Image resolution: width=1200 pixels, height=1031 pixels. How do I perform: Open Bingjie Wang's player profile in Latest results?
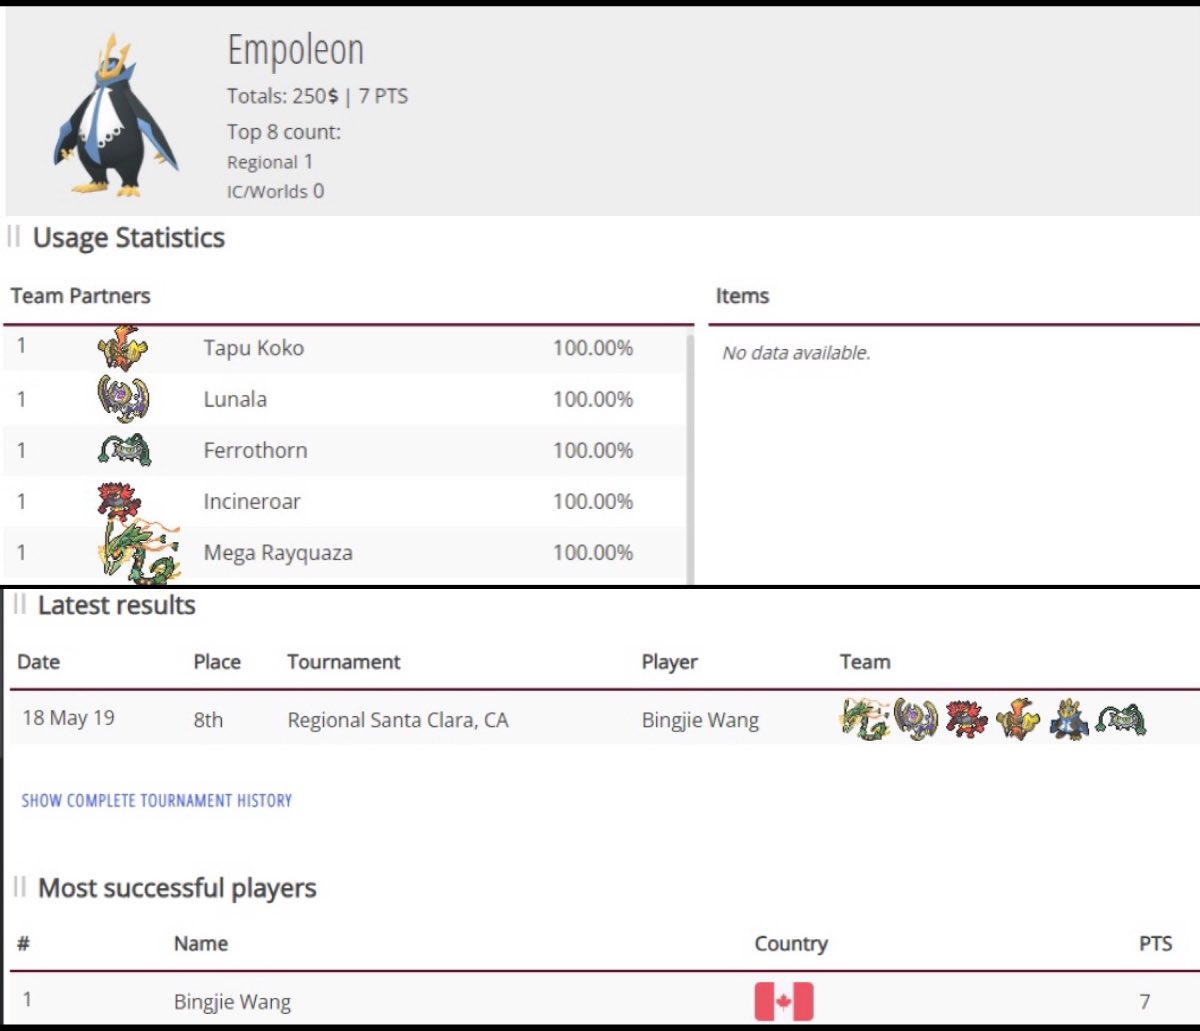pos(700,719)
